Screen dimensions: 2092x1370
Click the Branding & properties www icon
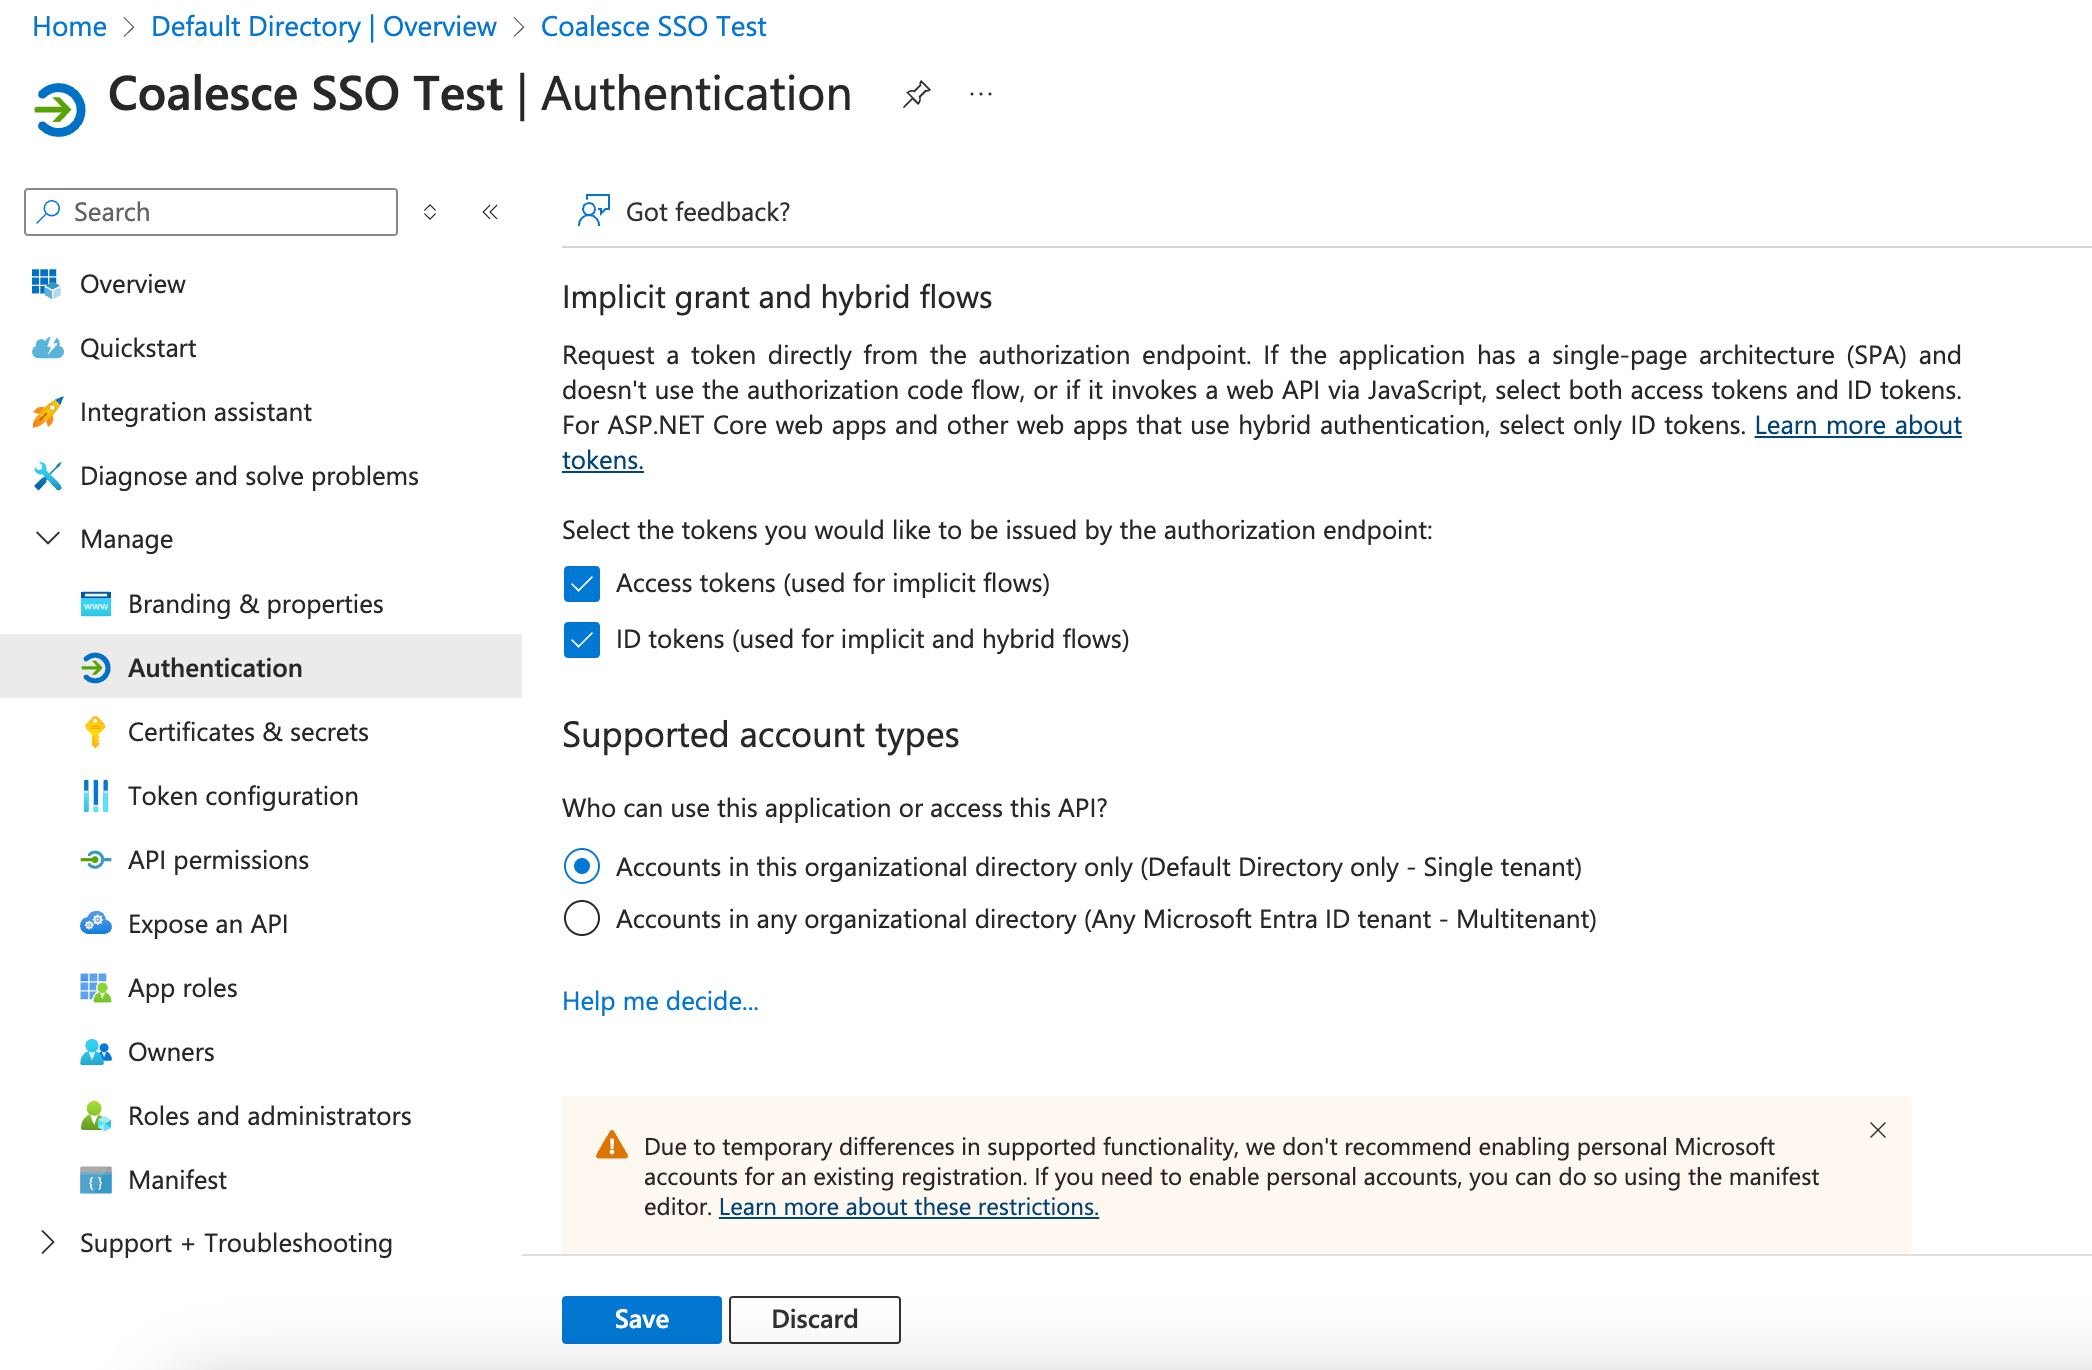click(96, 604)
